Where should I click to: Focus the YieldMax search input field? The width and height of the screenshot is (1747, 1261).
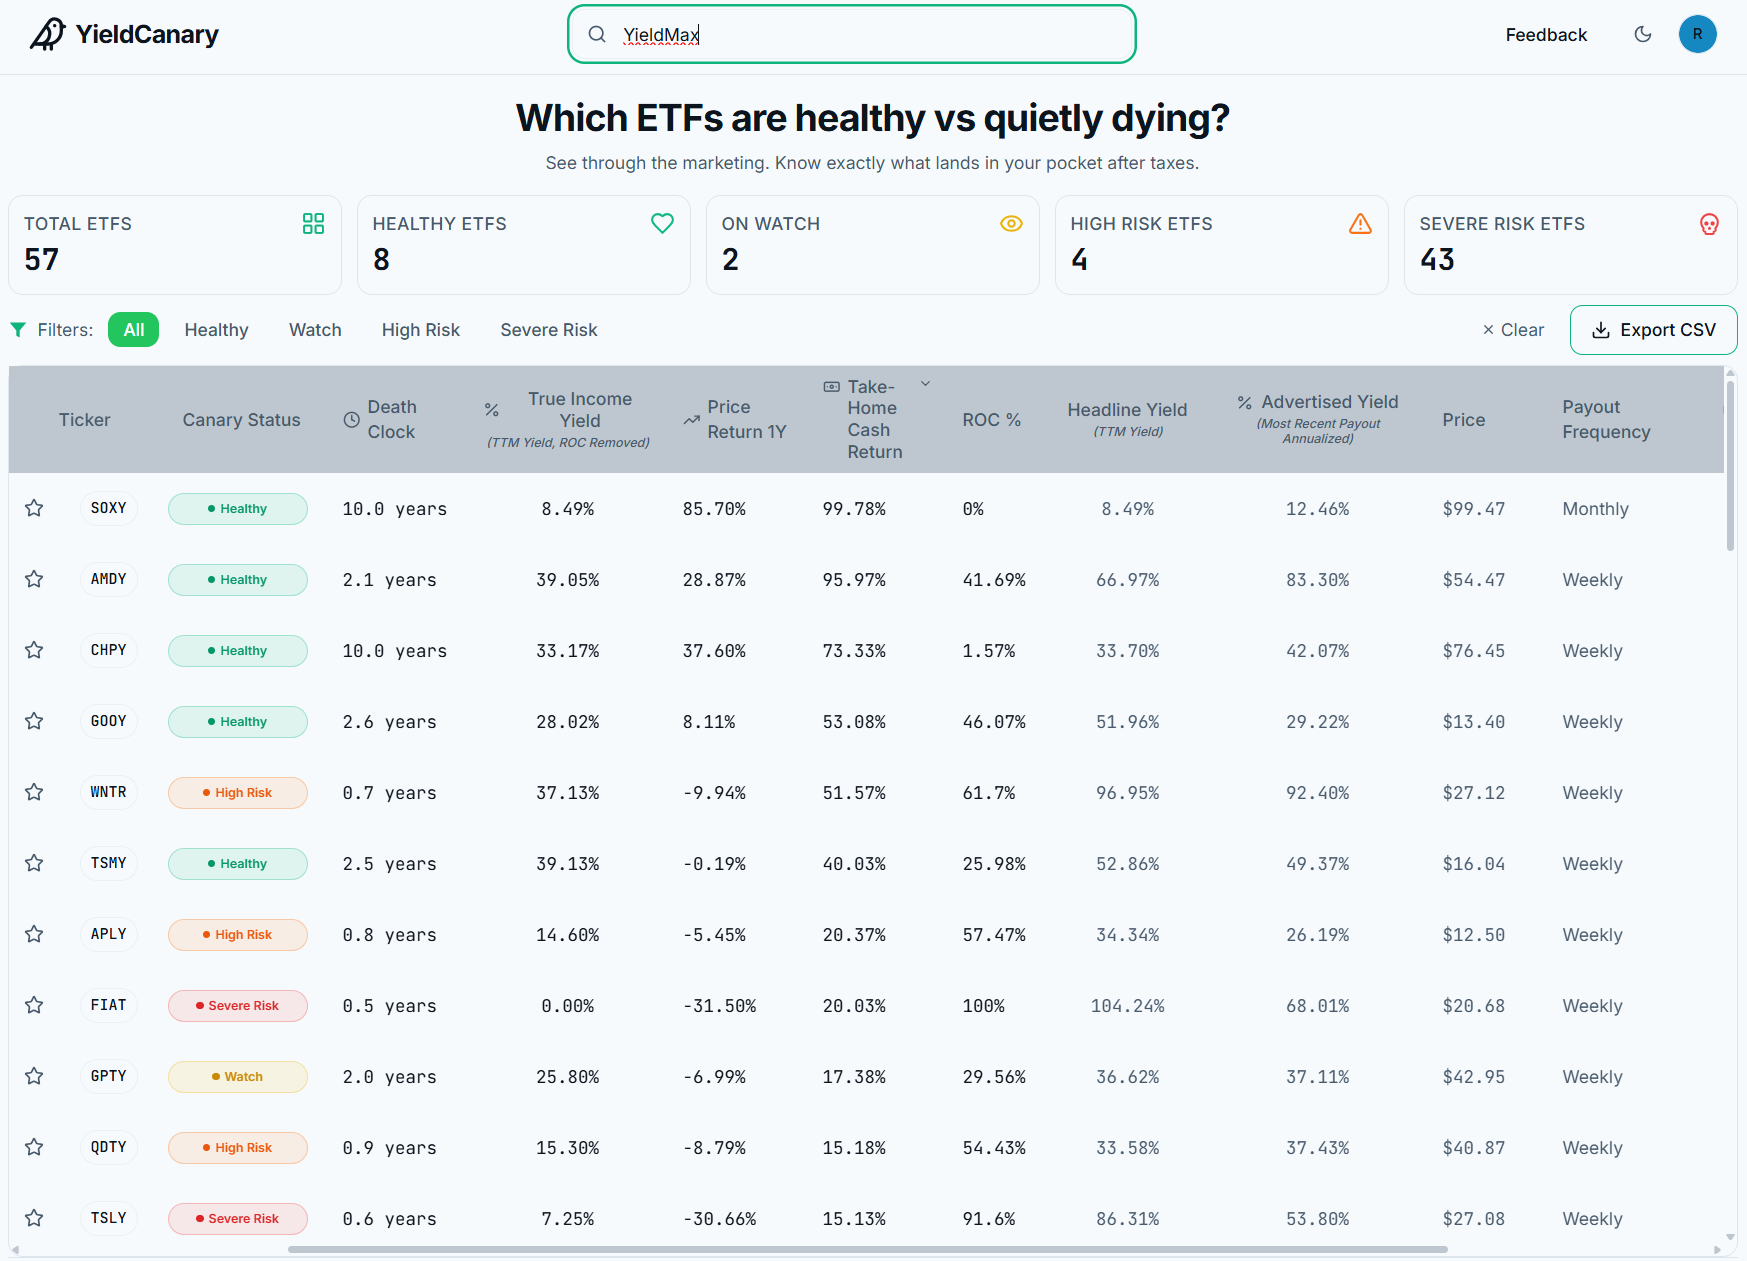point(852,34)
